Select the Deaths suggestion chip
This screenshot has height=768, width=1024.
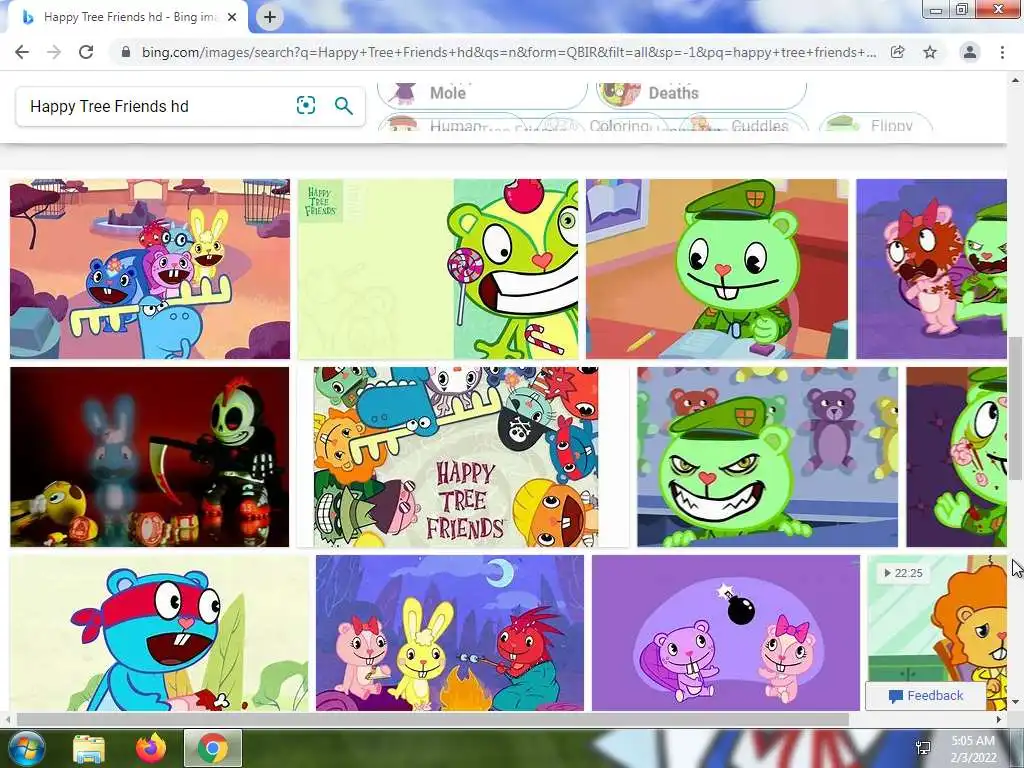(701, 94)
